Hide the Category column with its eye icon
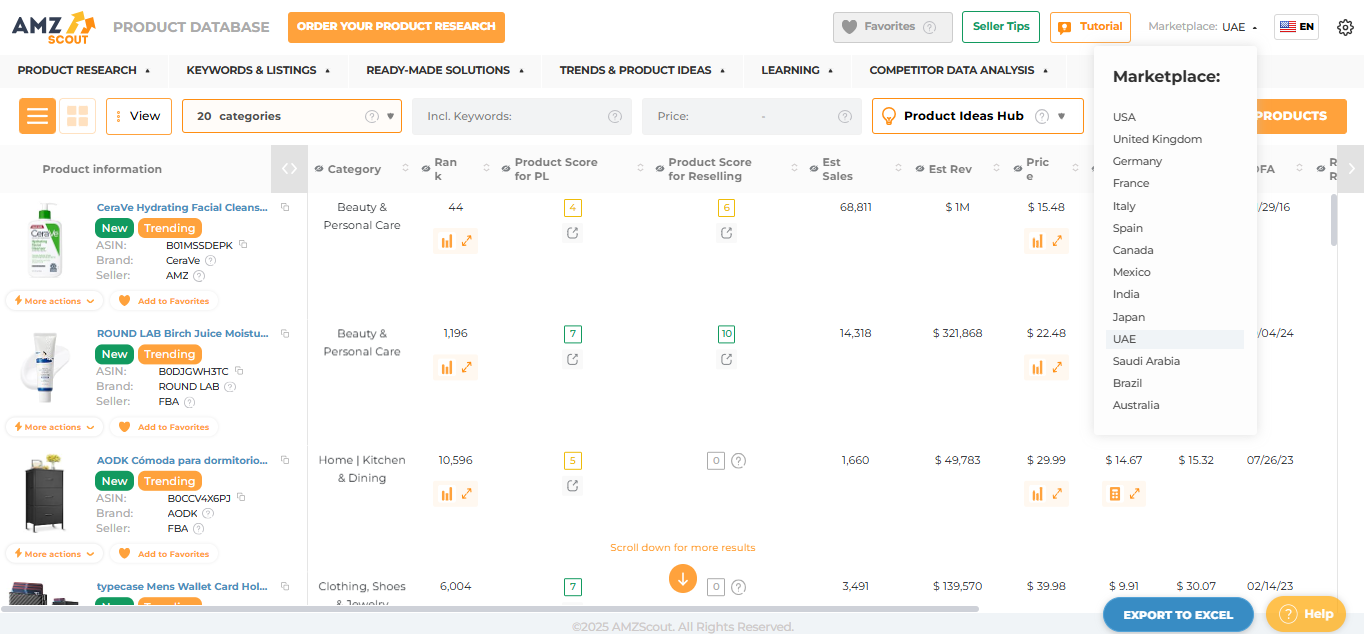The image size is (1364, 634). coord(318,168)
